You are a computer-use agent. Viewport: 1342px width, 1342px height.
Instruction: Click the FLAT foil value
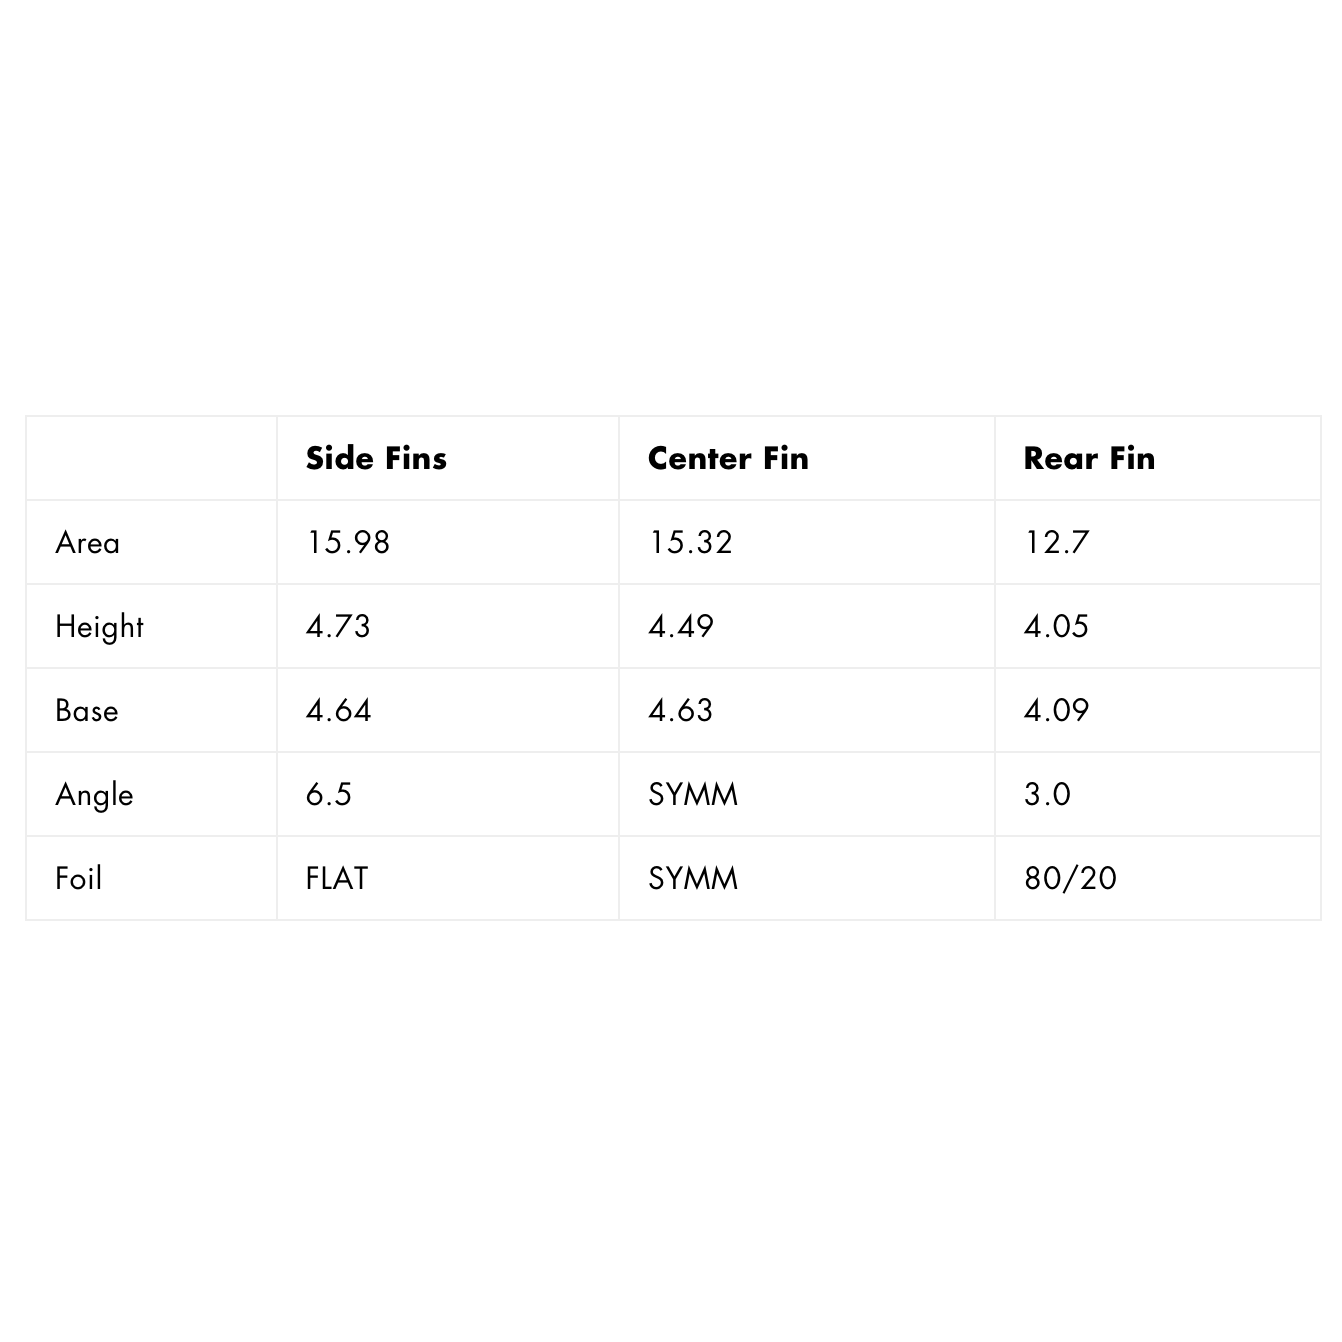click(337, 879)
